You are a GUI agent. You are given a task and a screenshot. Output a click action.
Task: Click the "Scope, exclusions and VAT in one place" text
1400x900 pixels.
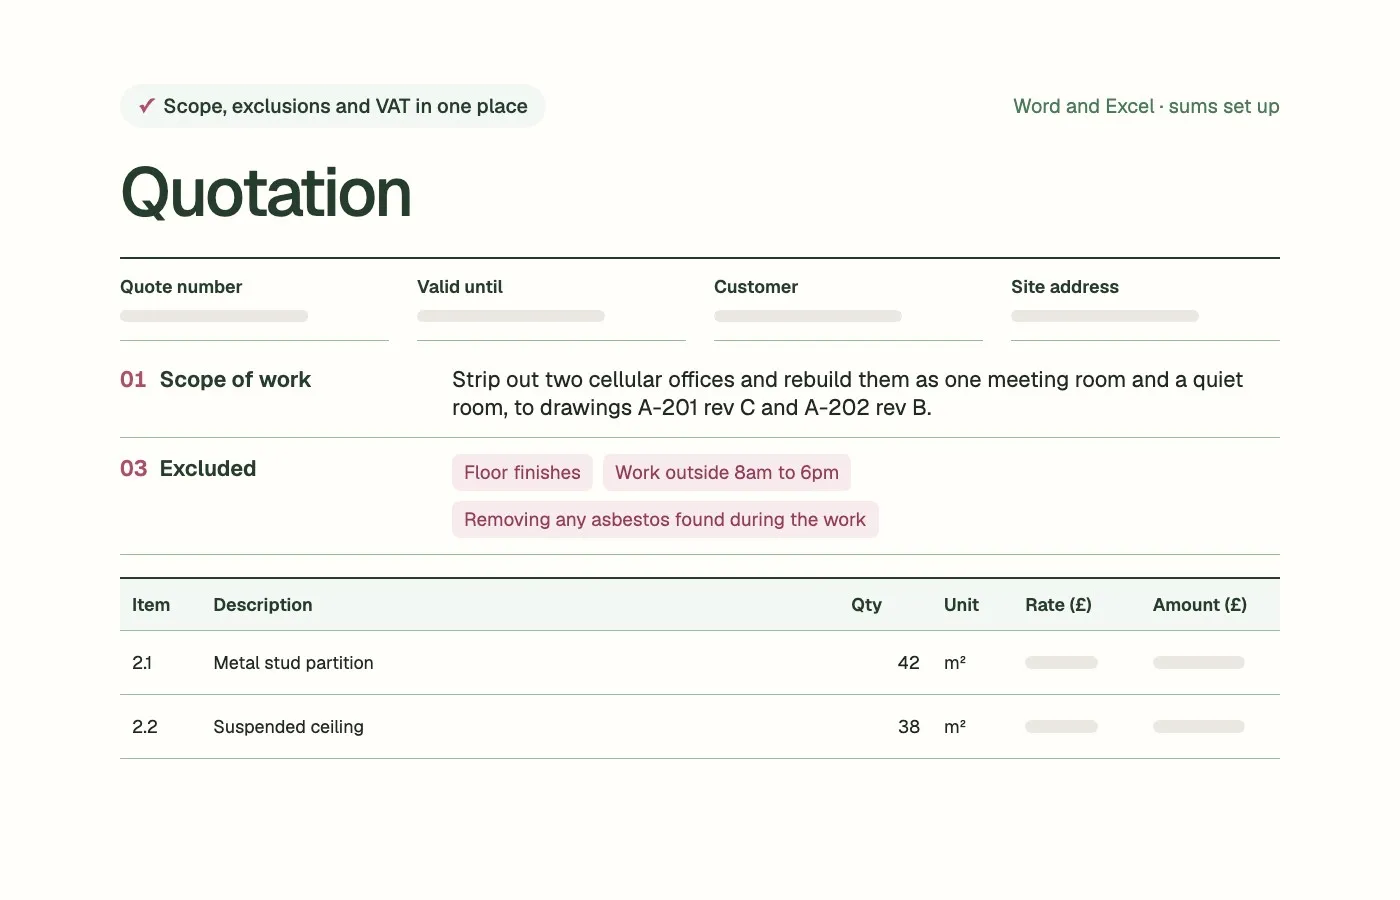(x=345, y=106)
